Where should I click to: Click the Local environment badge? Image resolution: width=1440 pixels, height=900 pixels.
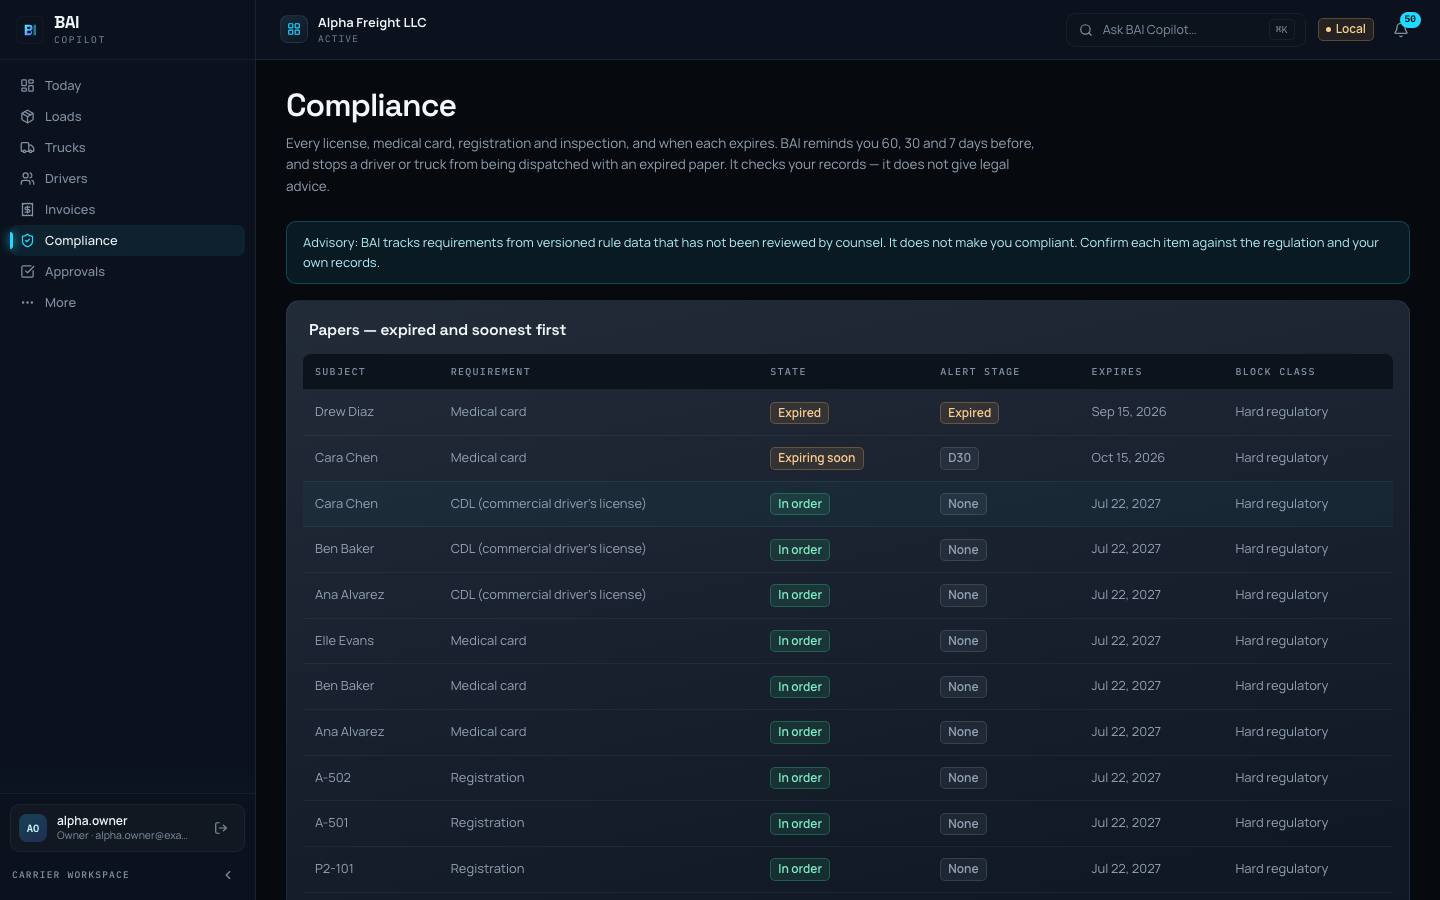pos(1345,29)
